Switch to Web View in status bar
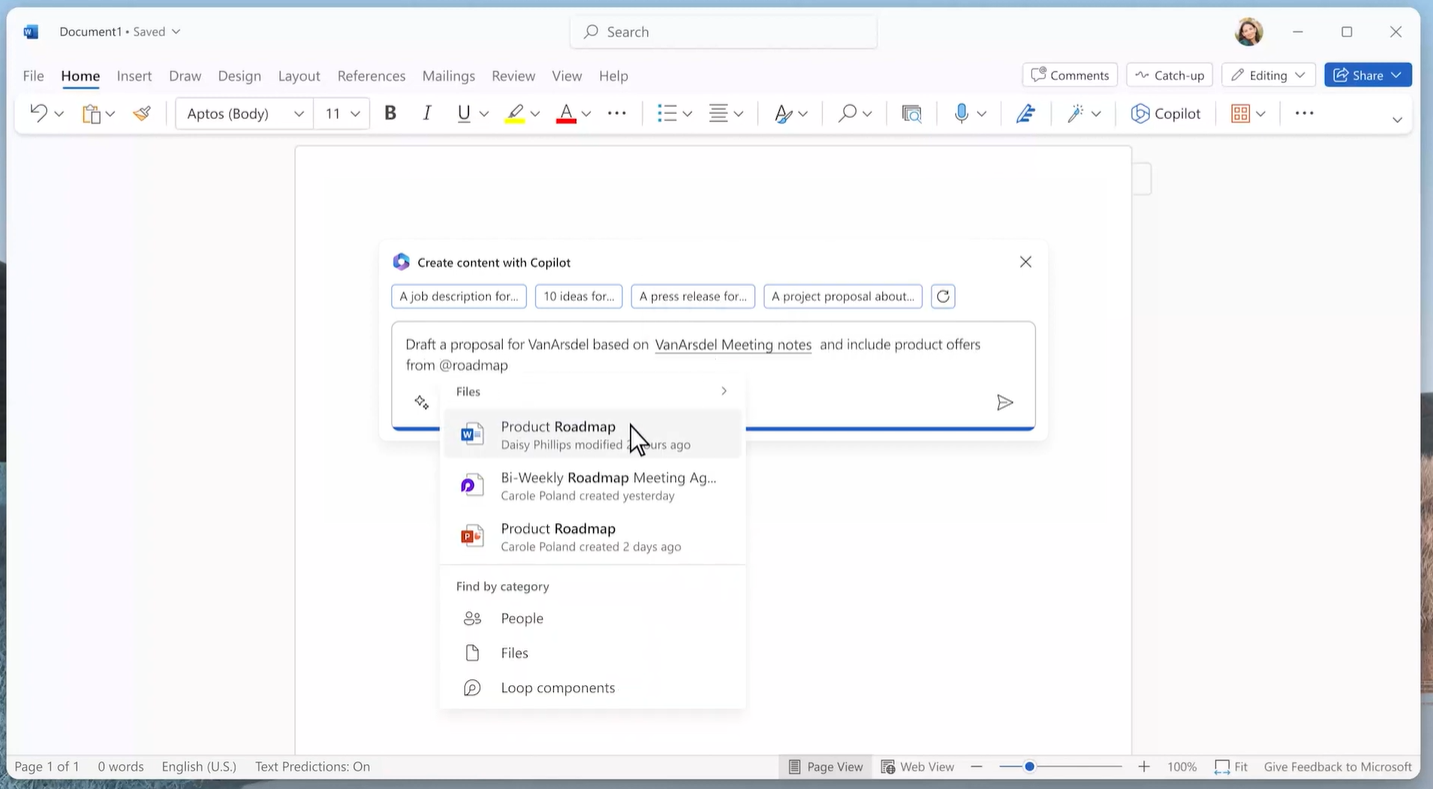The image size is (1433, 789). coord(917,767)
